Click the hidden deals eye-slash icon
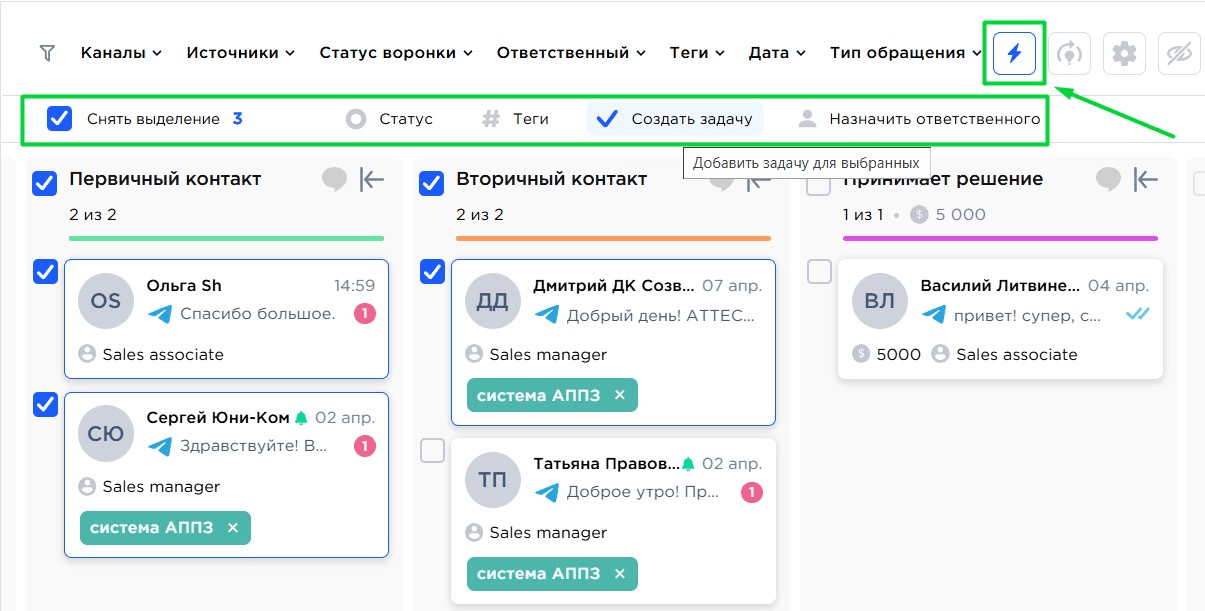The image size is (1205, 611). [x=1178, y=53]
